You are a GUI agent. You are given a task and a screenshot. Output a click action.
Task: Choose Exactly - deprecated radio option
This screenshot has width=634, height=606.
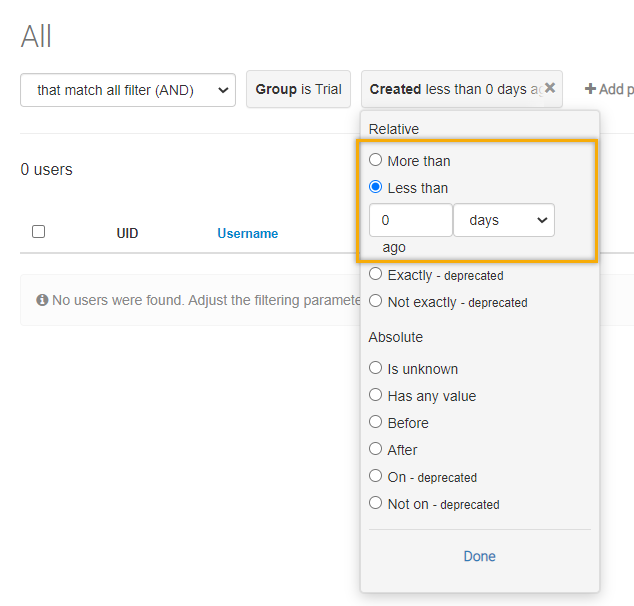point(375,274)
